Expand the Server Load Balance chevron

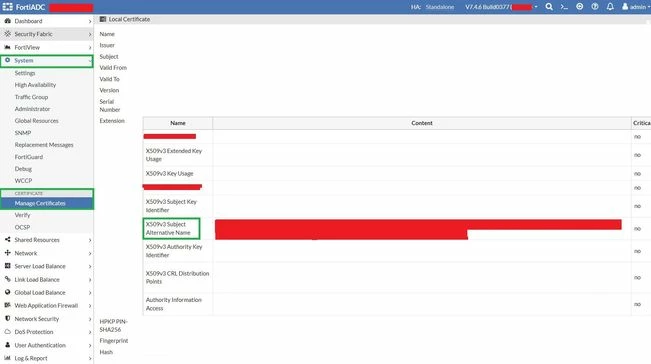click(x=90, y=266)
